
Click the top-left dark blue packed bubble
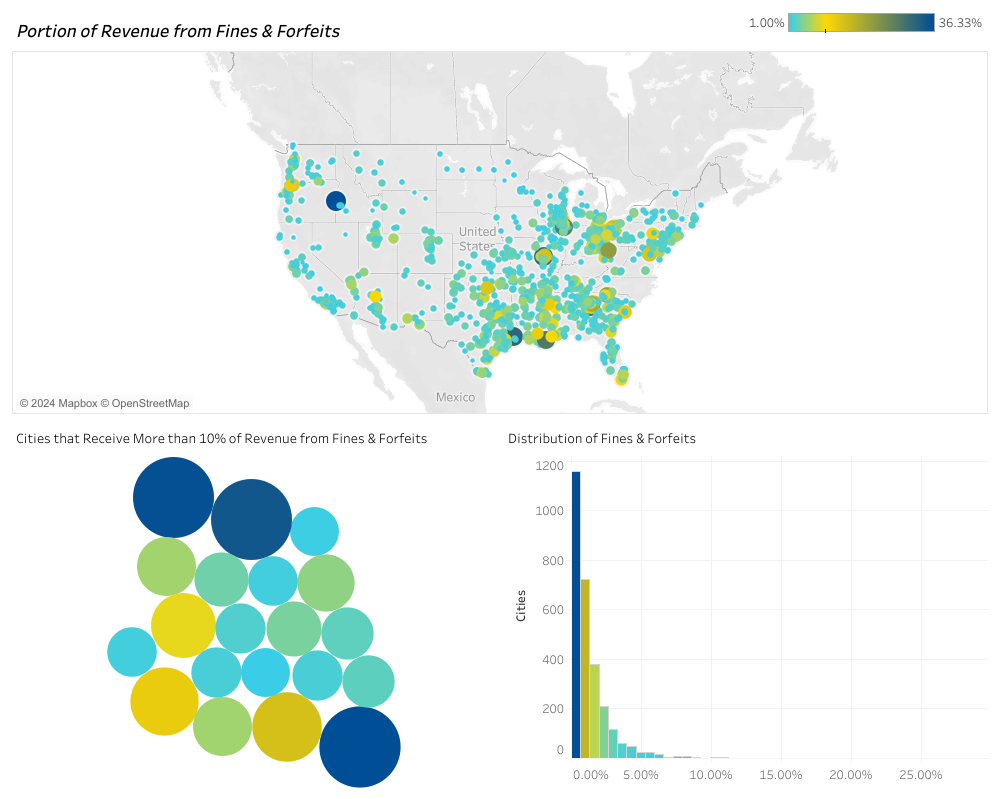pos(173,498)
